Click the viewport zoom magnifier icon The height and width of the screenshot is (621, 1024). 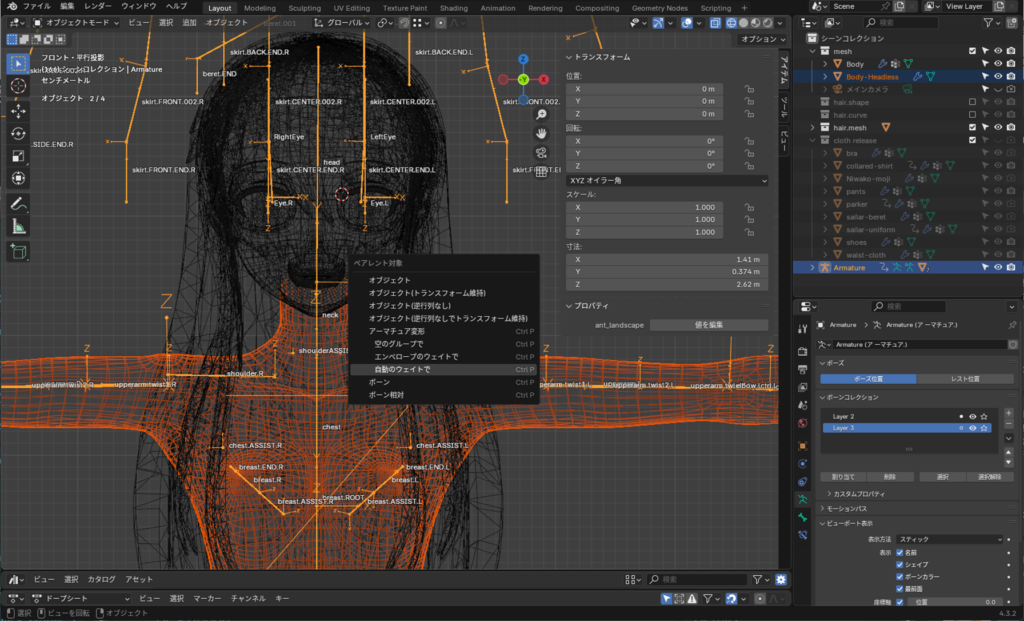click(541, 114)
